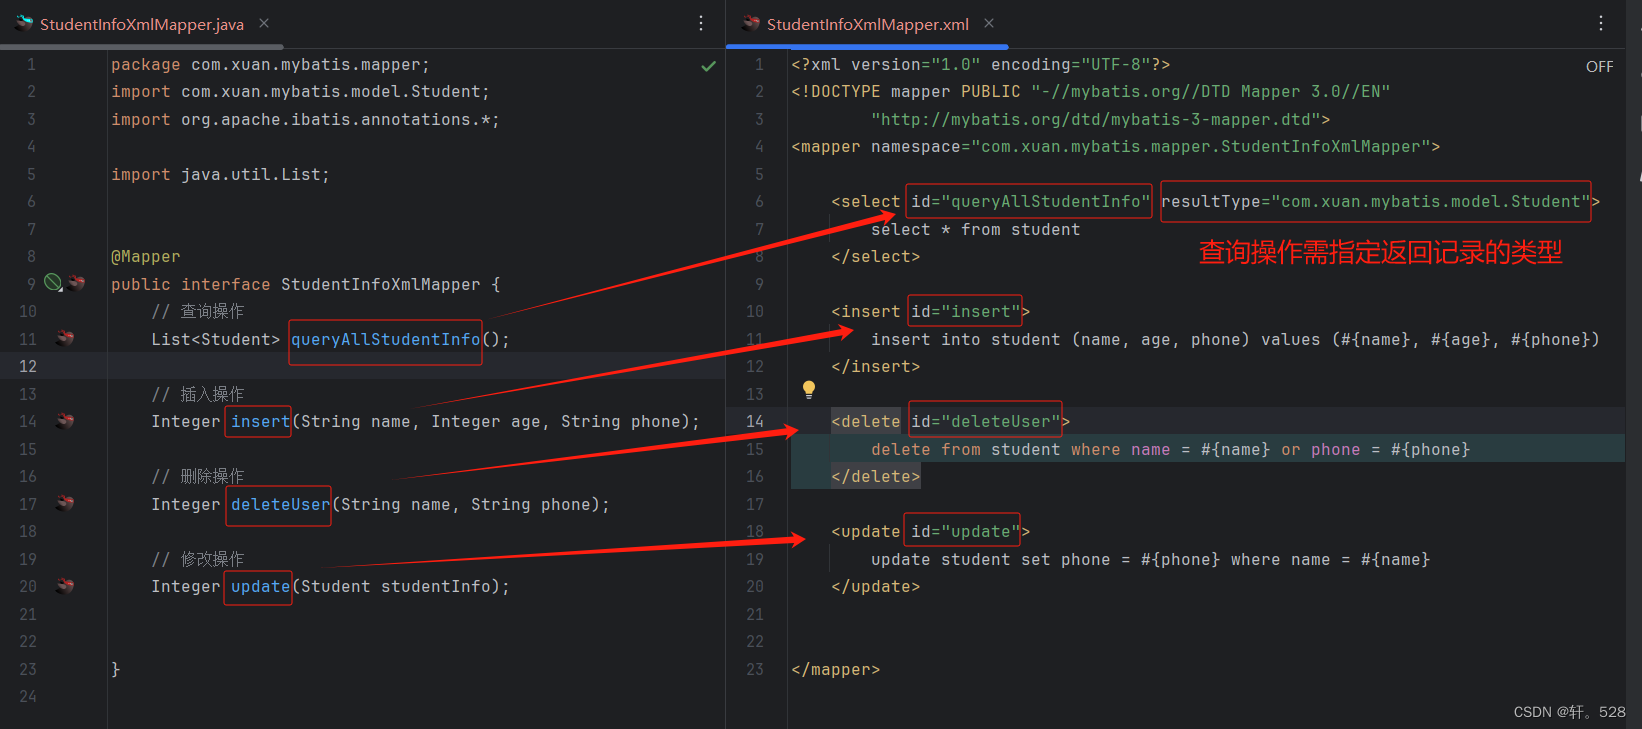Click id="update" attribute in XML
1642x729 pixels.
(x=965, y=532)
